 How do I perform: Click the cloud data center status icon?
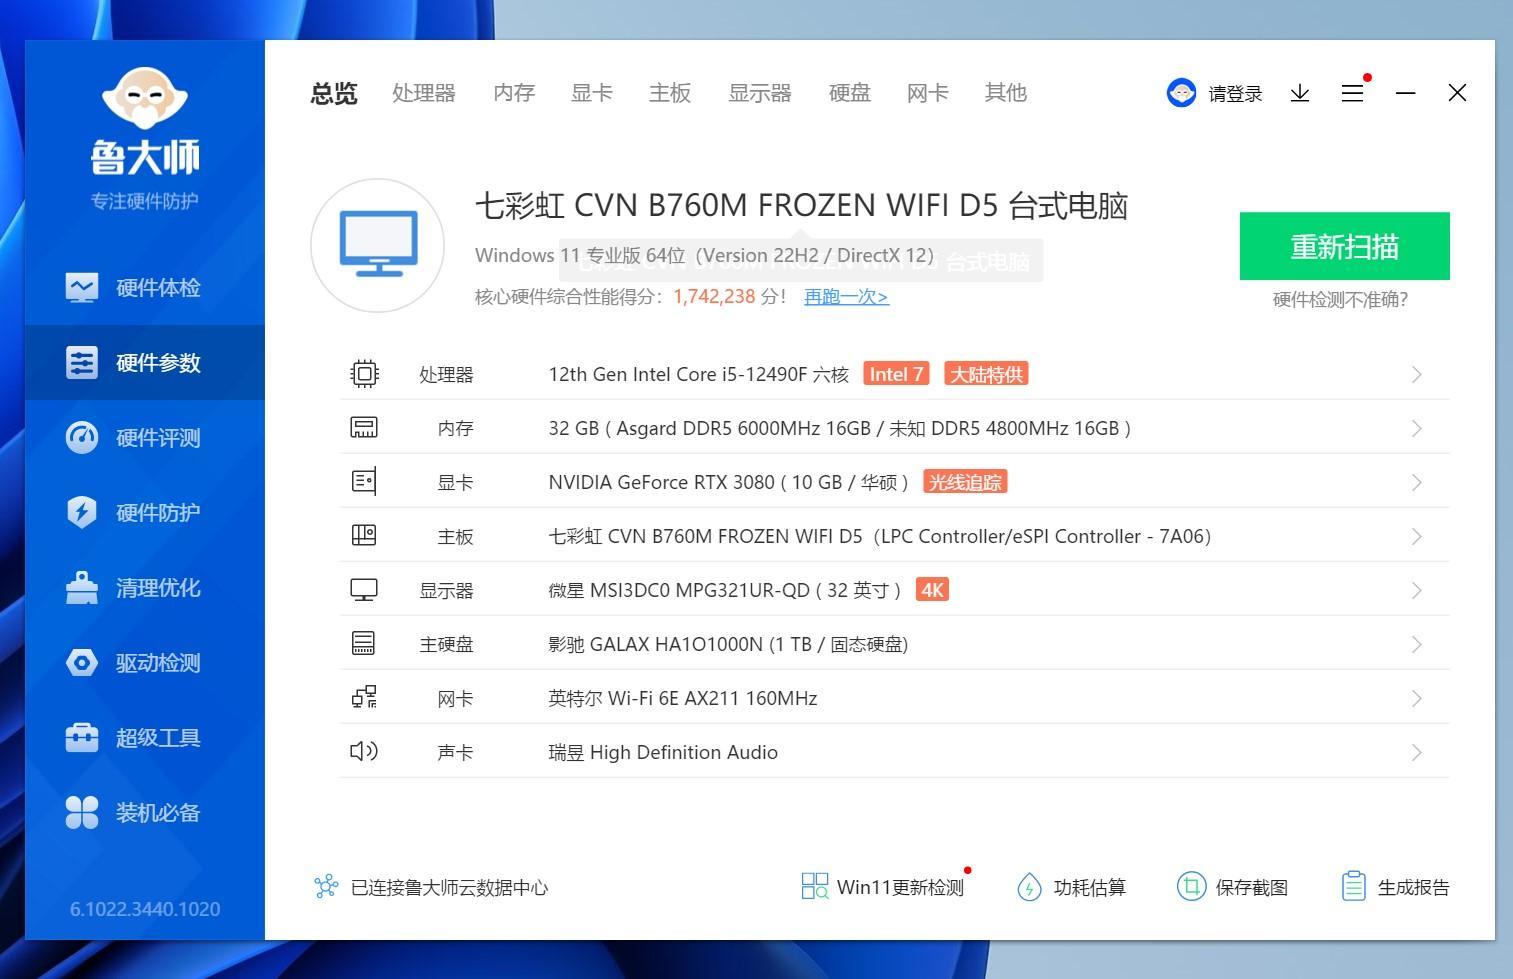pyautogui.click(x=326, y=887)
